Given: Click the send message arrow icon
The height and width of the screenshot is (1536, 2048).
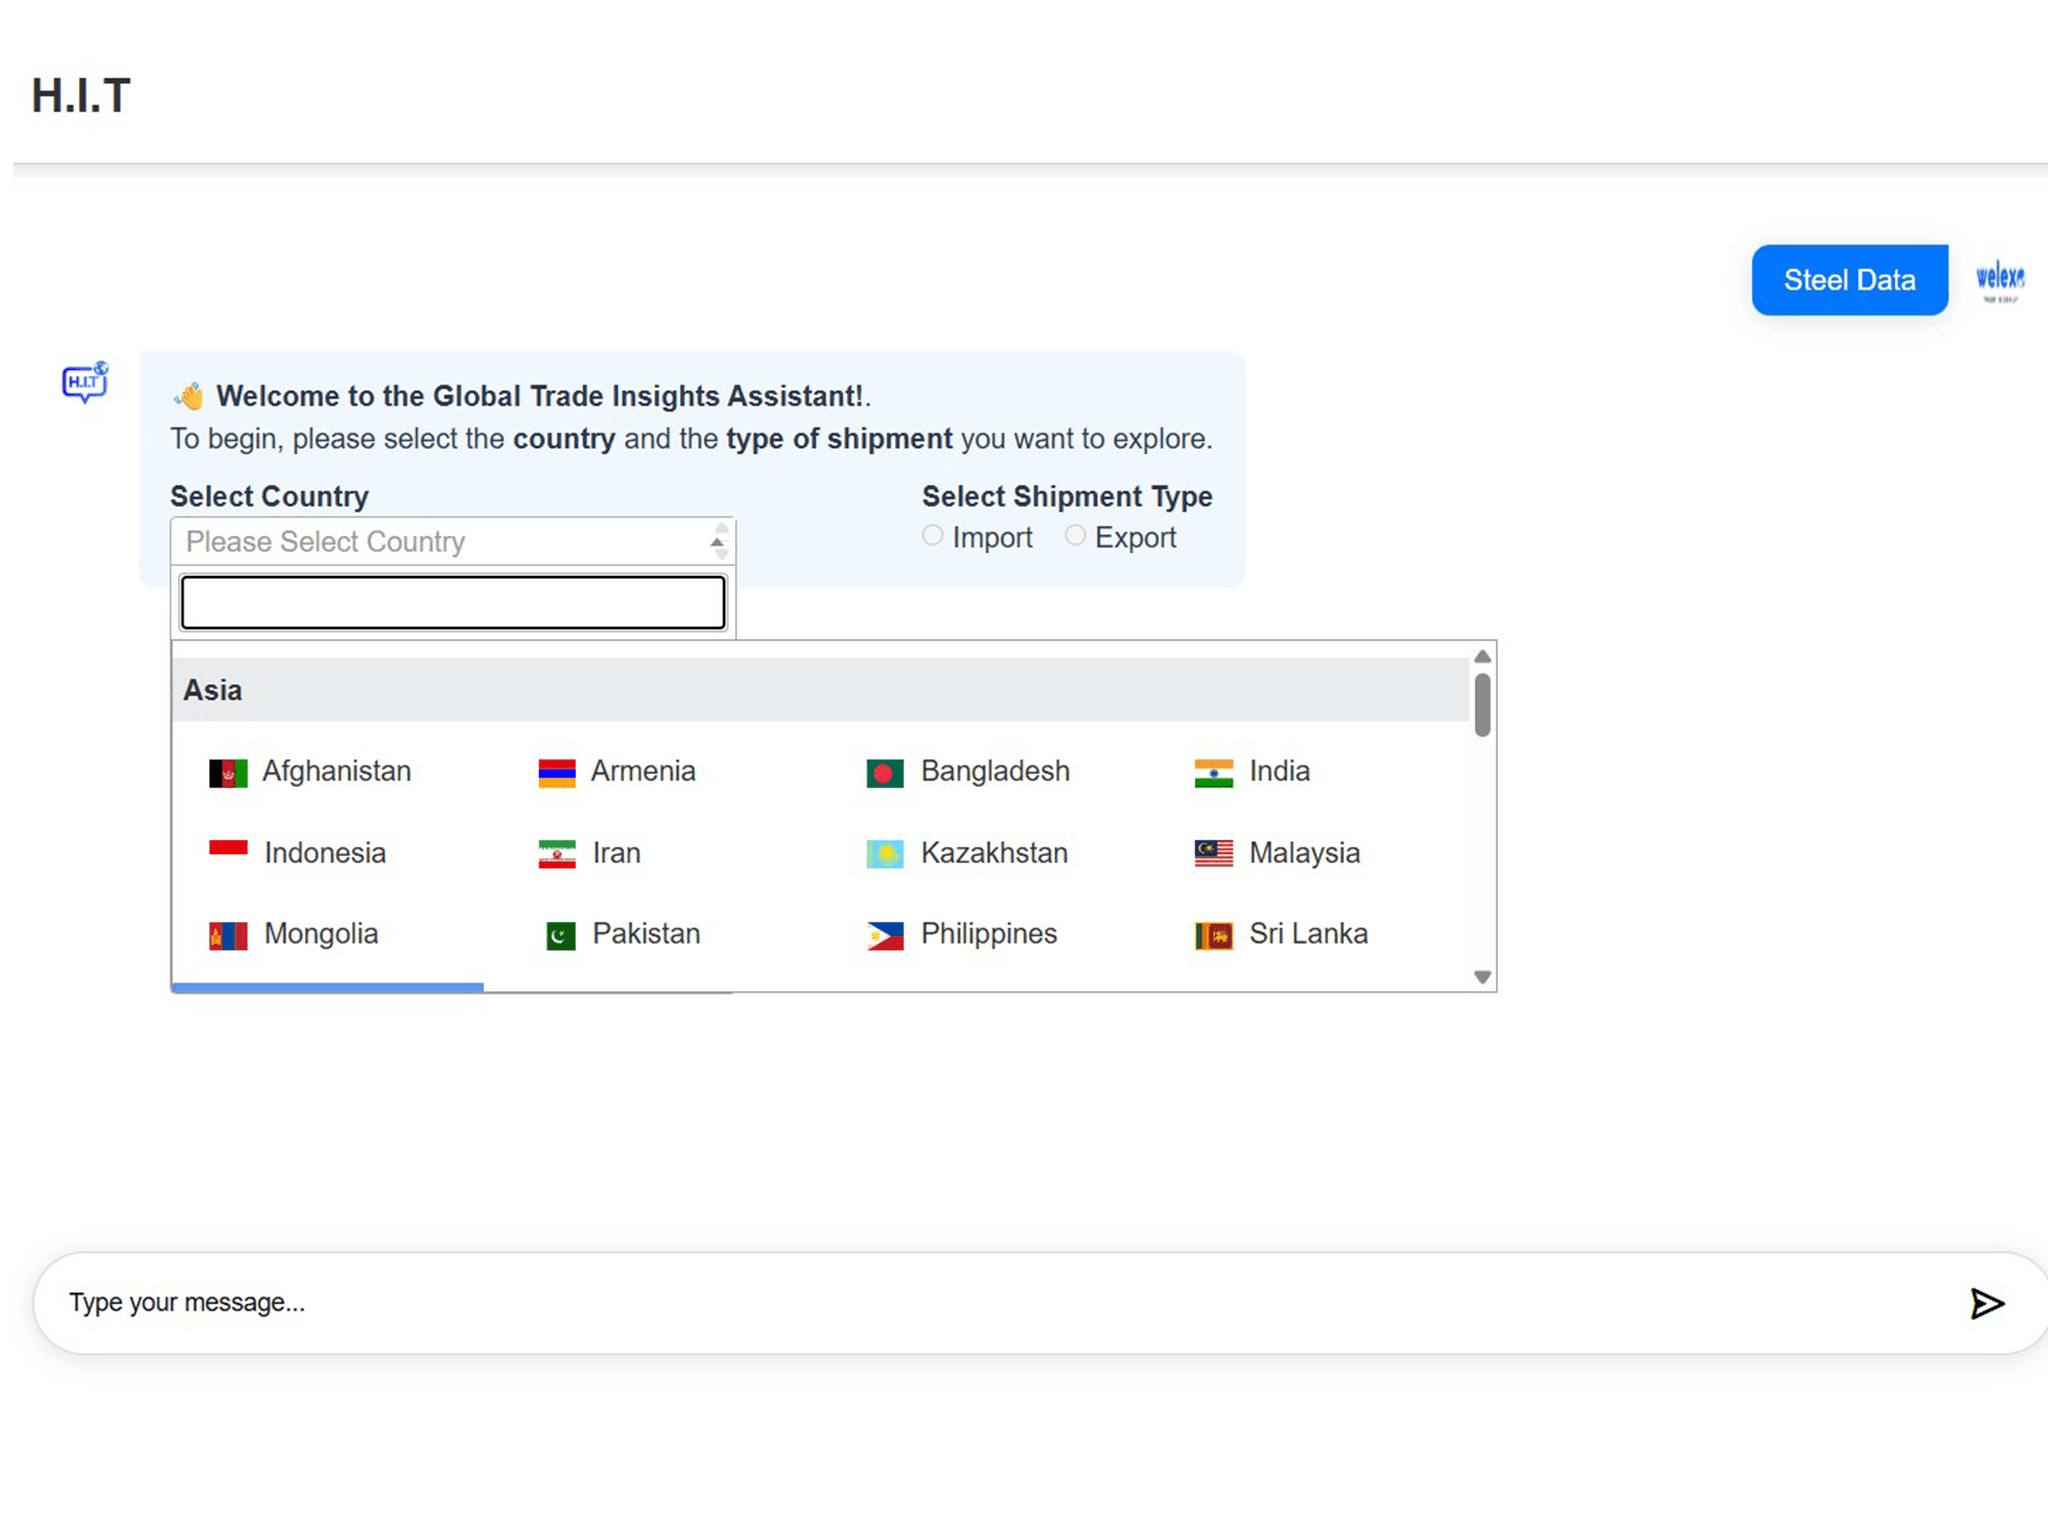Looking at the screenshot, I should (x=1987, y=1302).
